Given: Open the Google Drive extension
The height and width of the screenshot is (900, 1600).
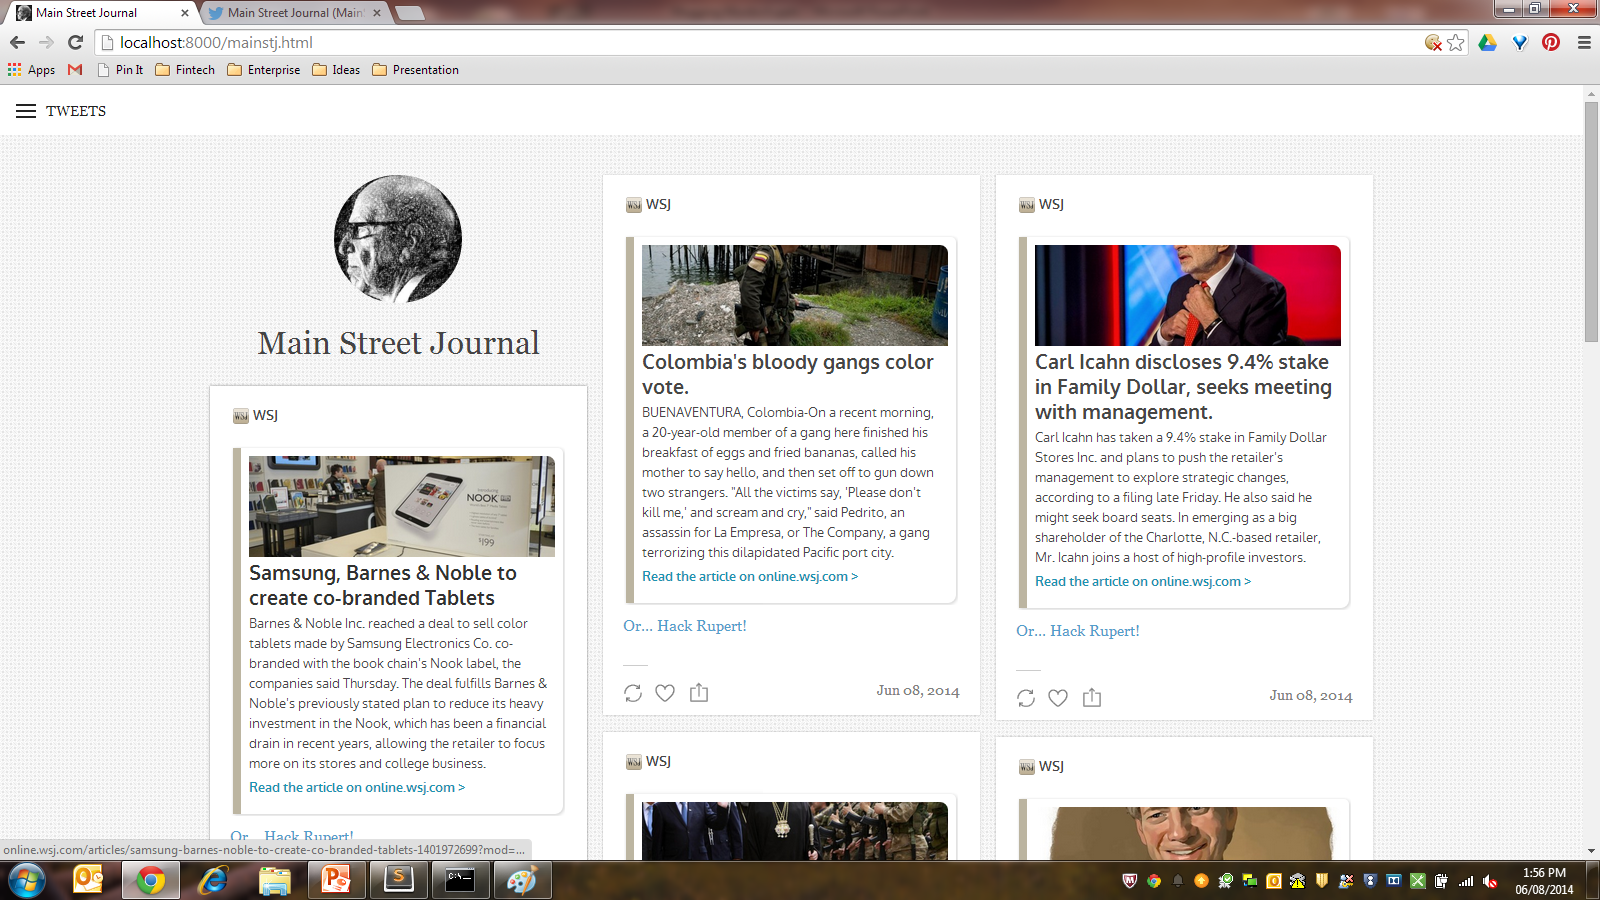Looking at the screenshot, I should point(1488,42).
